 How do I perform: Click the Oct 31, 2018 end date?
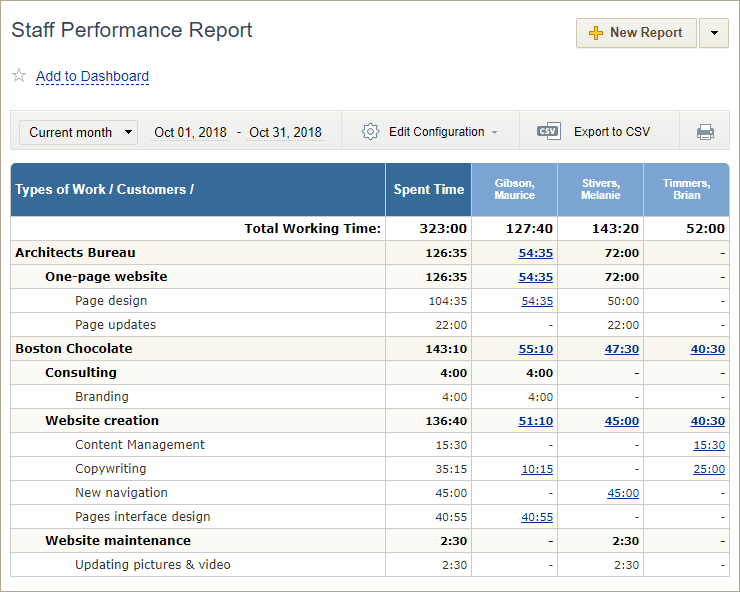pos(285,132)
